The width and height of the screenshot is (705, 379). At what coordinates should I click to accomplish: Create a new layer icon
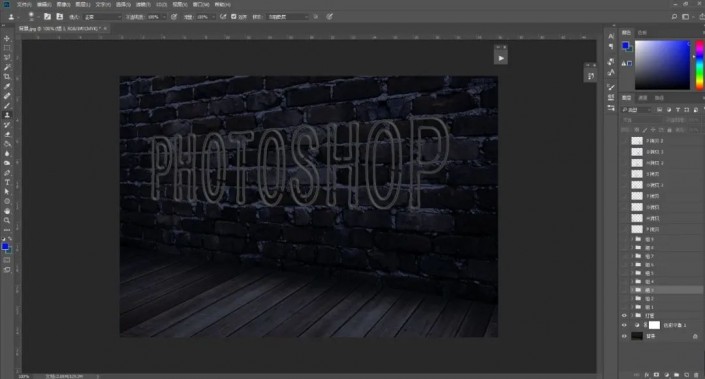tap(686, 375)
